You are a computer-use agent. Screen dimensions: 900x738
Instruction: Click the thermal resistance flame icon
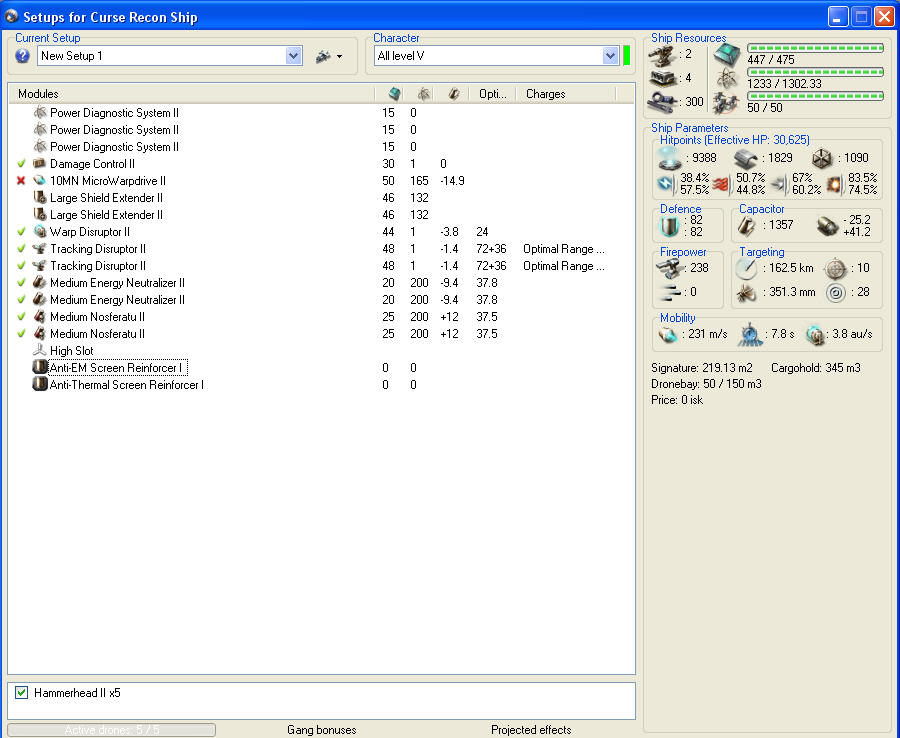point(721,184)
